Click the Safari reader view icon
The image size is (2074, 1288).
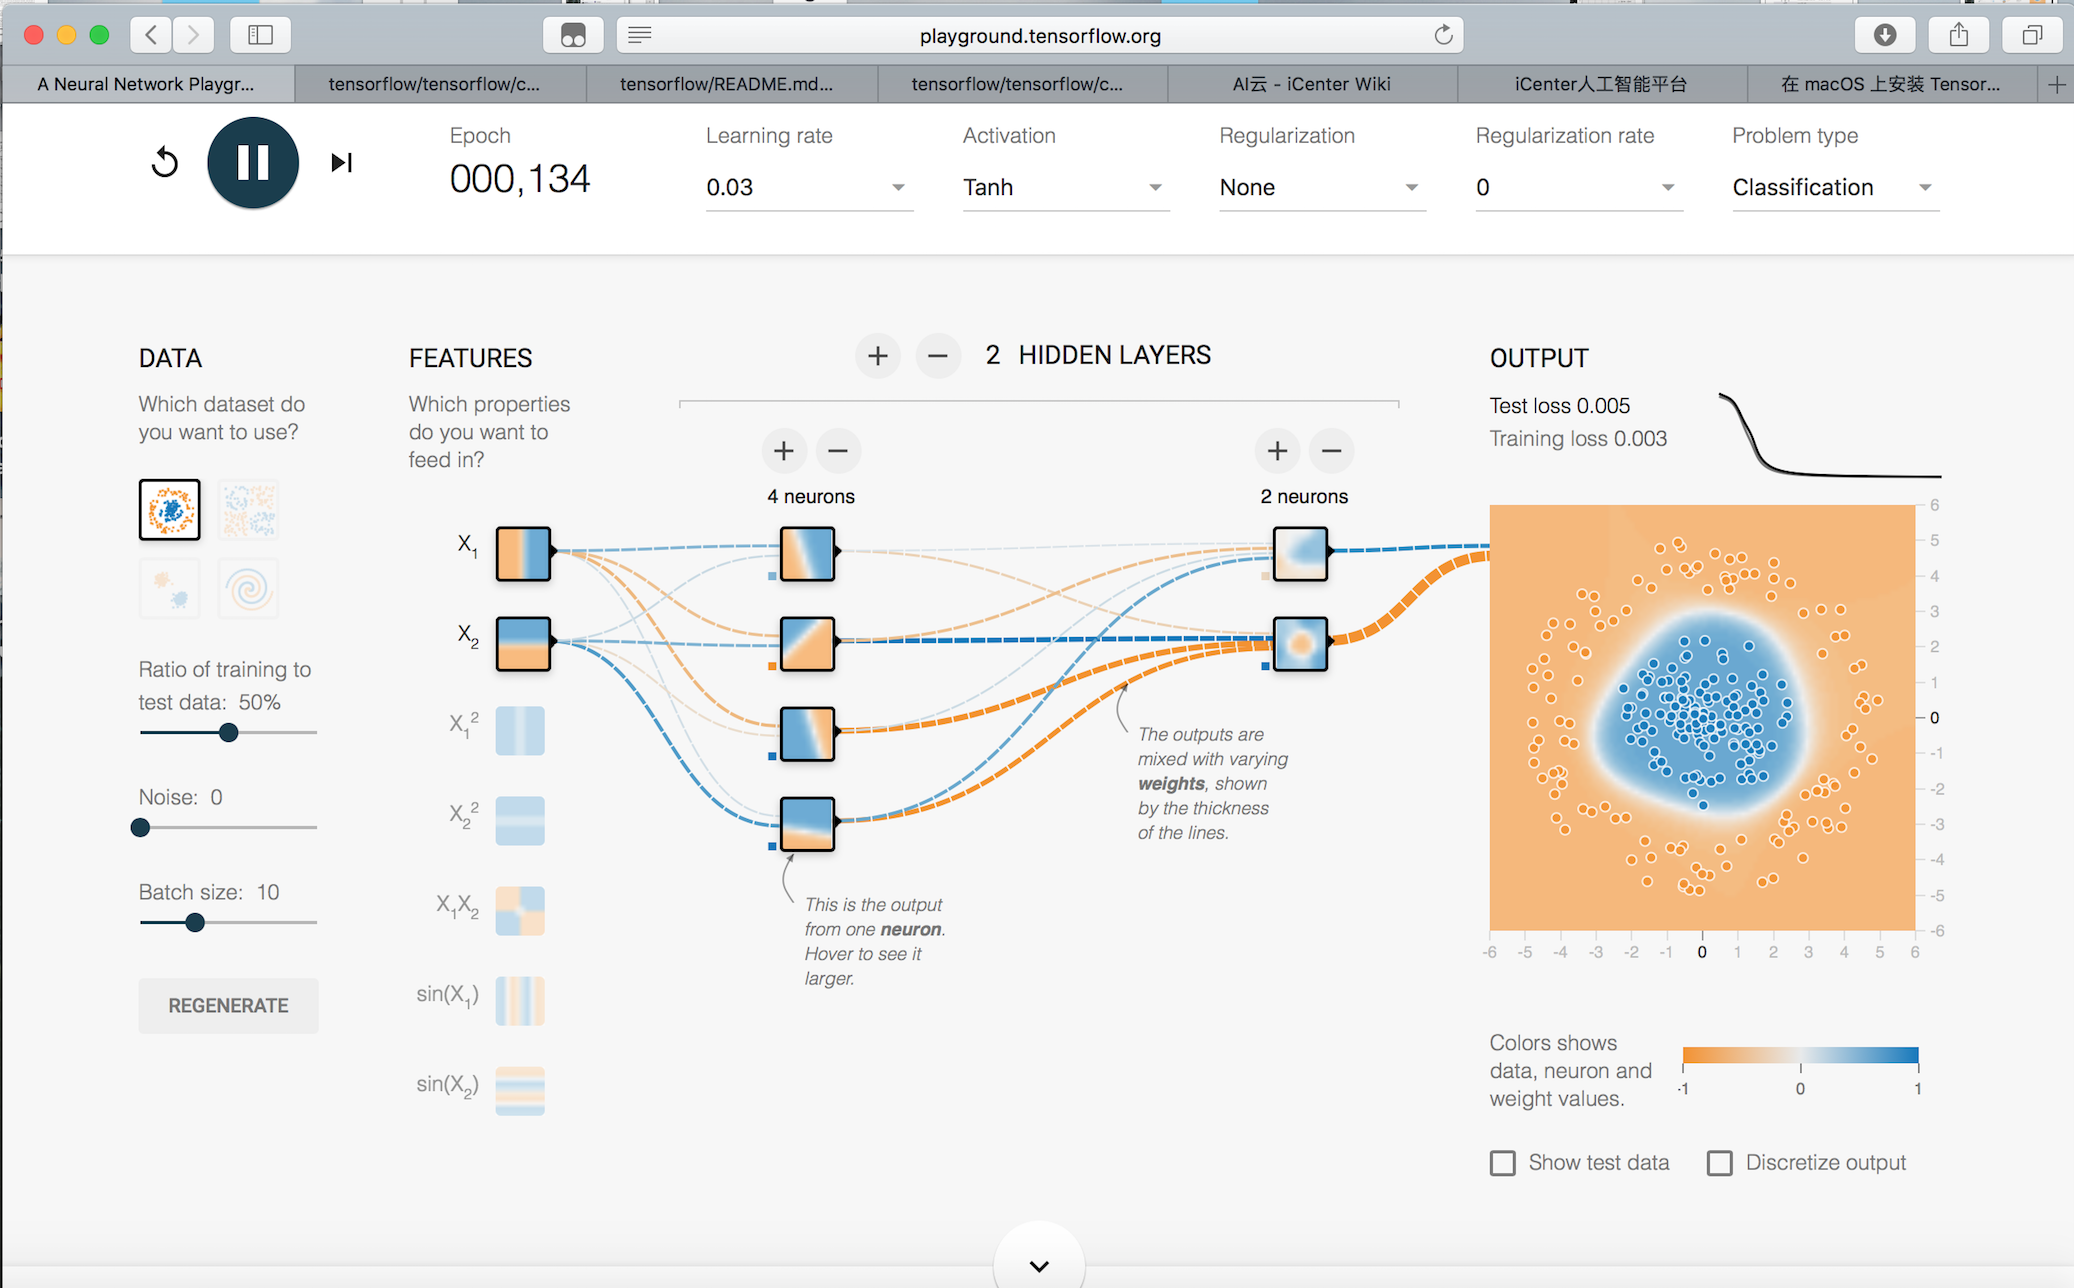640,35
